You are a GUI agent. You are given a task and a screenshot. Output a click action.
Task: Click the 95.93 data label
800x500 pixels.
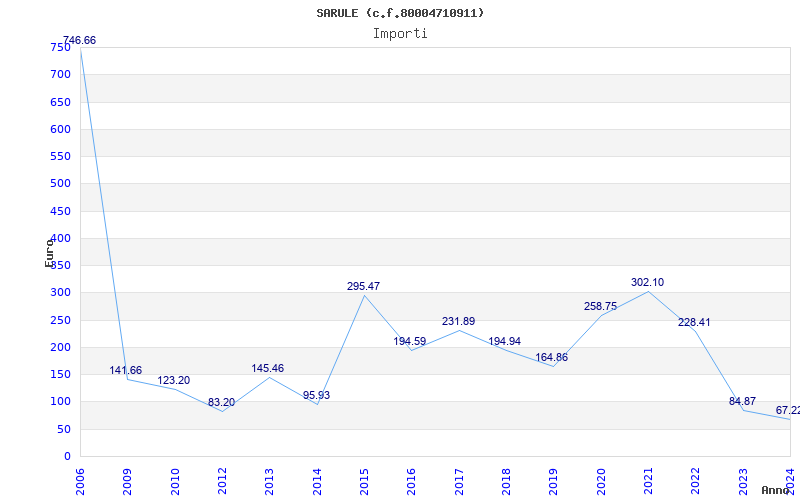point(316,395)
